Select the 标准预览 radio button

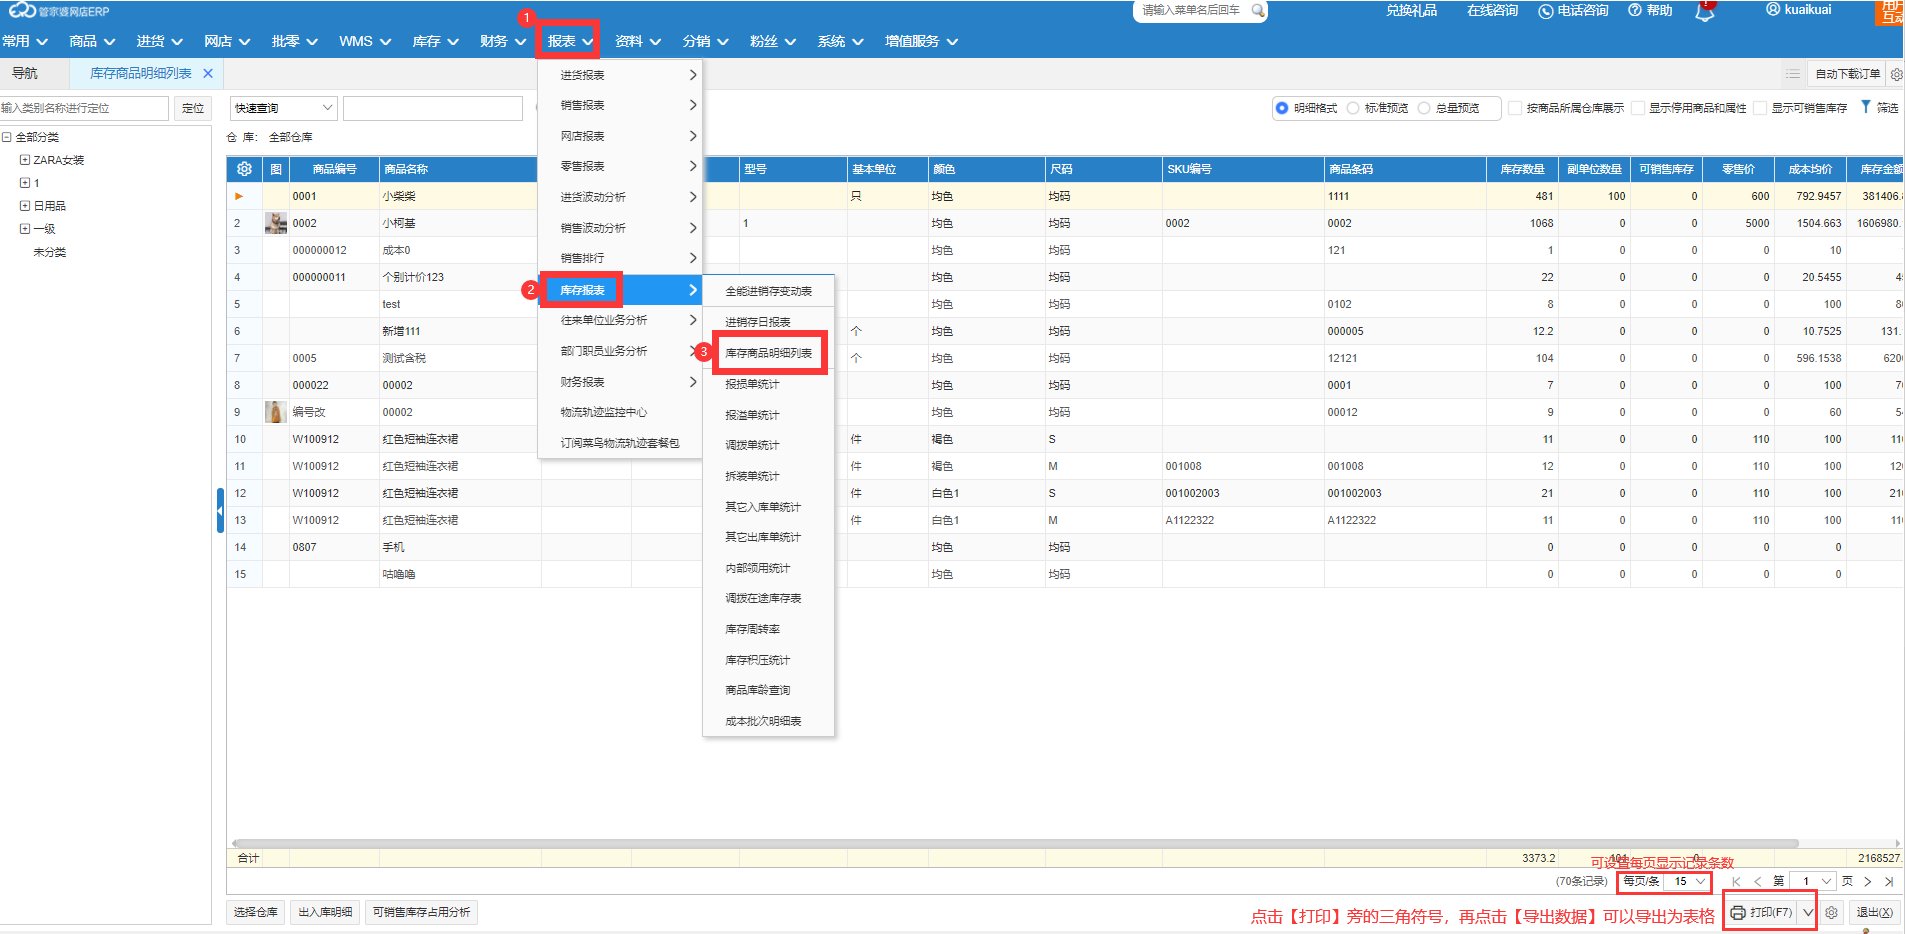point(1353,108)
